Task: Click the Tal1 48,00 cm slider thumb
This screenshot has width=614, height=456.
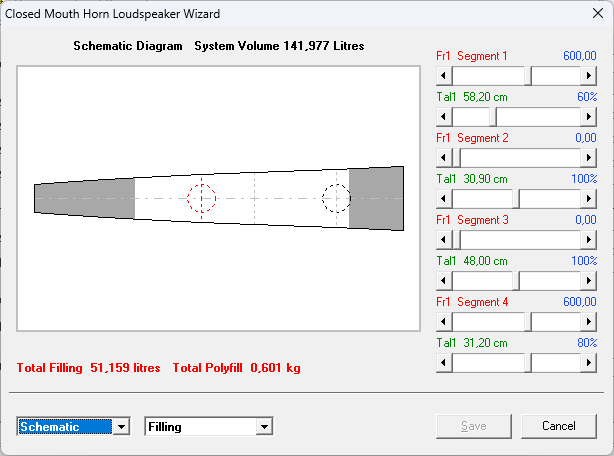Action: tap(516, 281)
